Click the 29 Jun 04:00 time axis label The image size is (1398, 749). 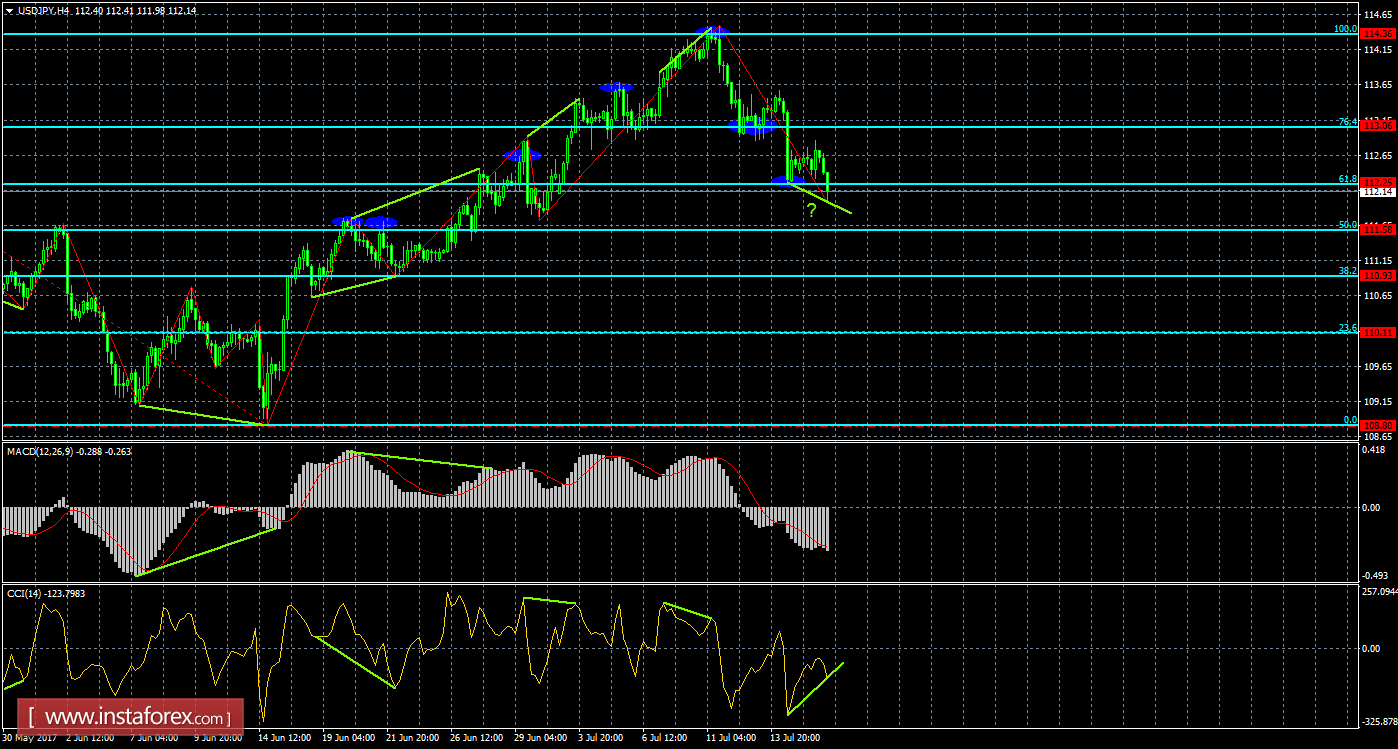pos(542,738)
